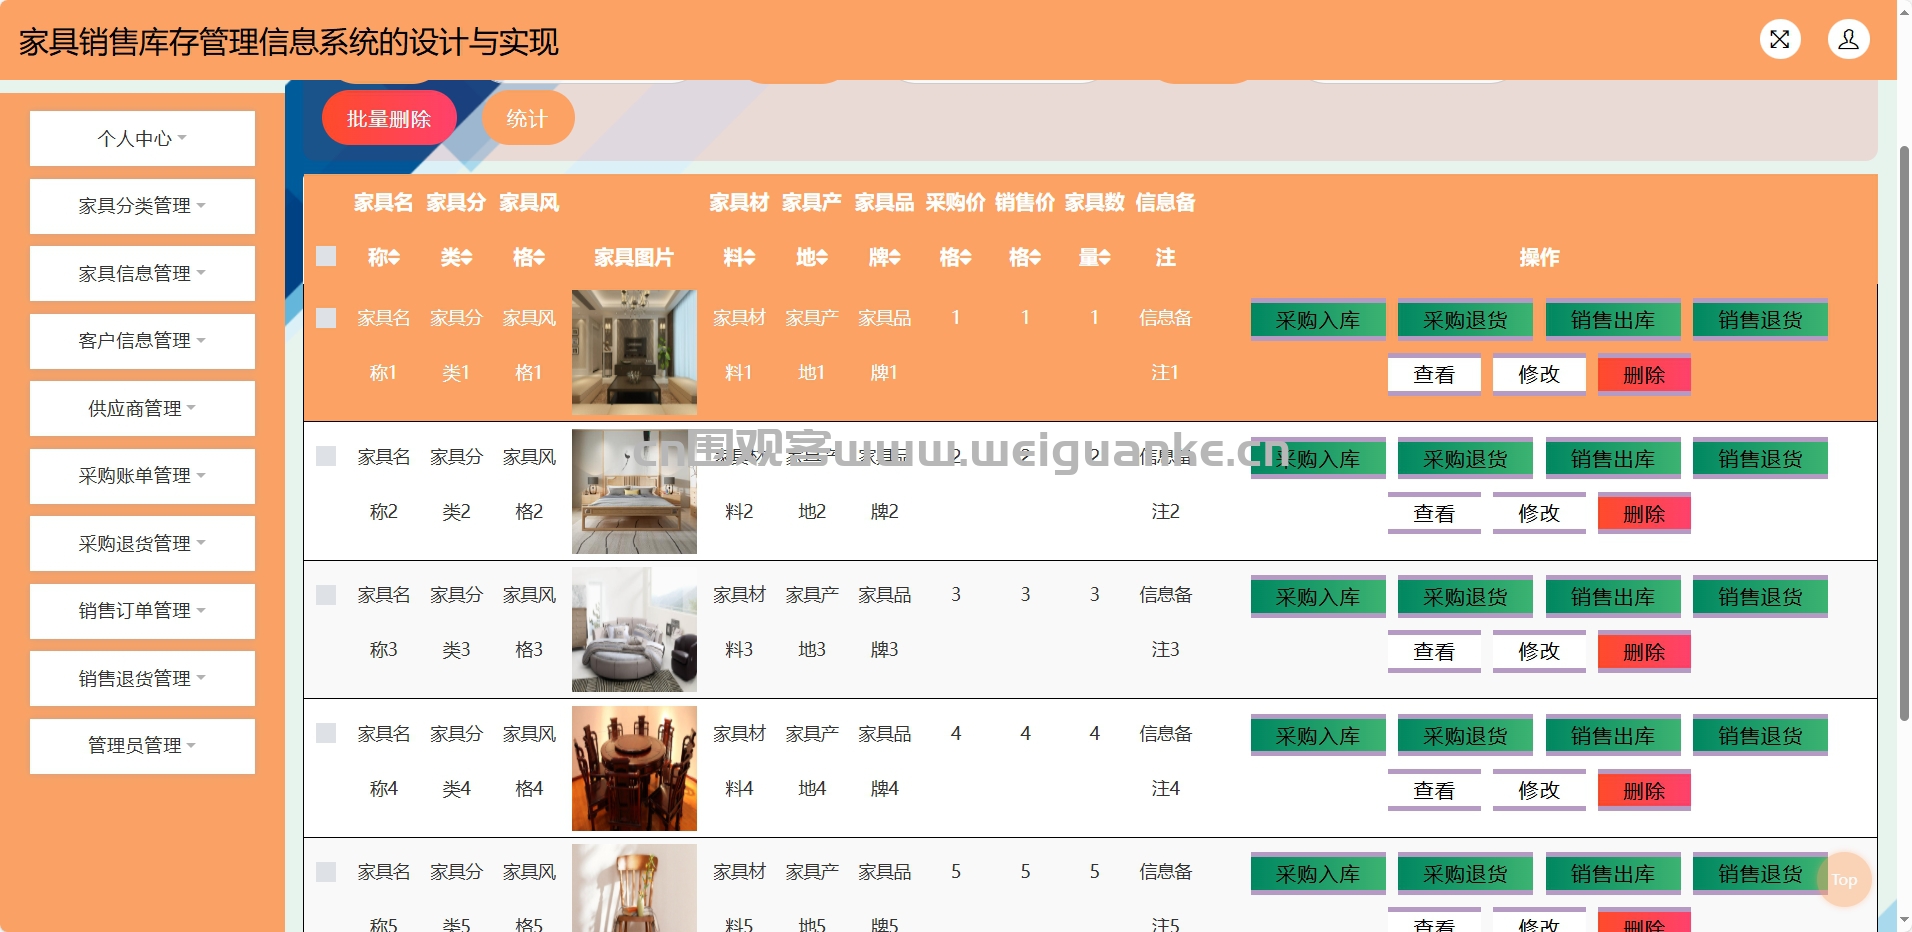Sort by 家具分类 column arrows

(467, 258)
